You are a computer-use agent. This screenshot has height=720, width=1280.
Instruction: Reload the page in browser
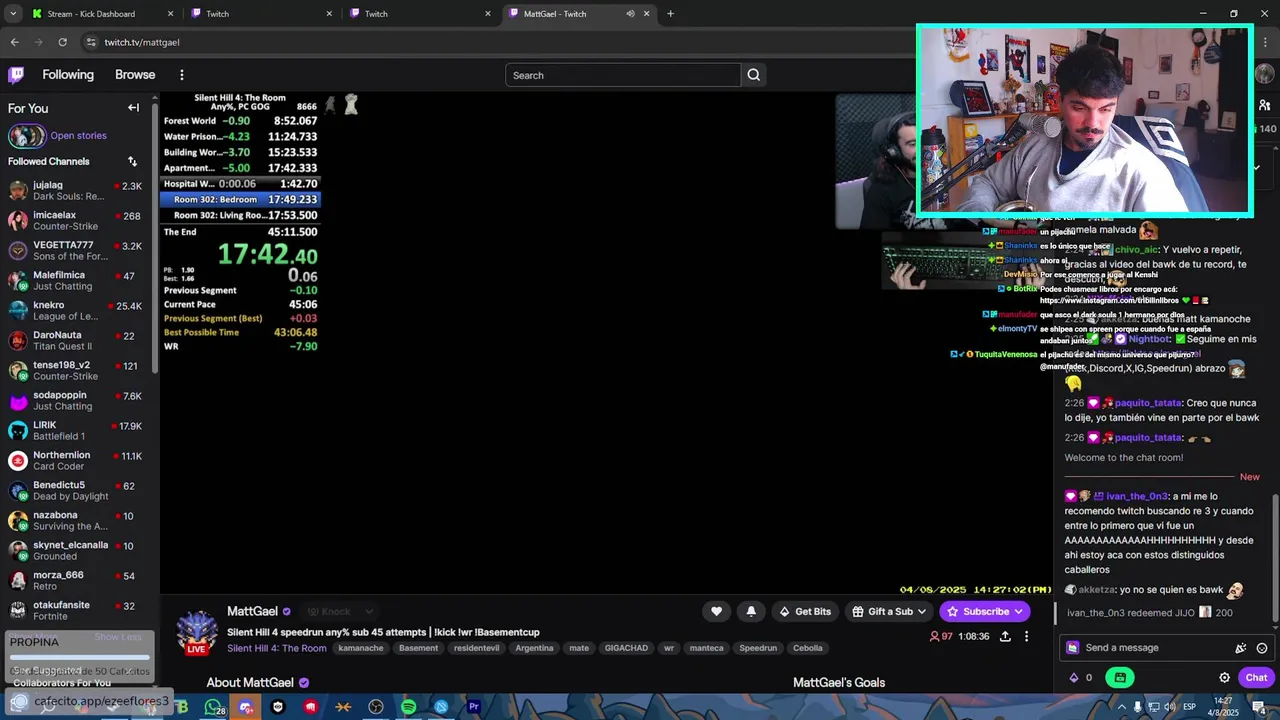point(62,42)
